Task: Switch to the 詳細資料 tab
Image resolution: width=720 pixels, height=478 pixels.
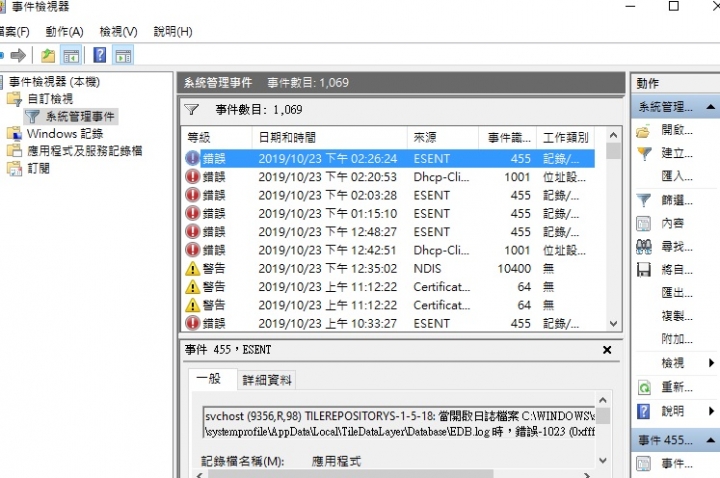Action: (267, 380)
